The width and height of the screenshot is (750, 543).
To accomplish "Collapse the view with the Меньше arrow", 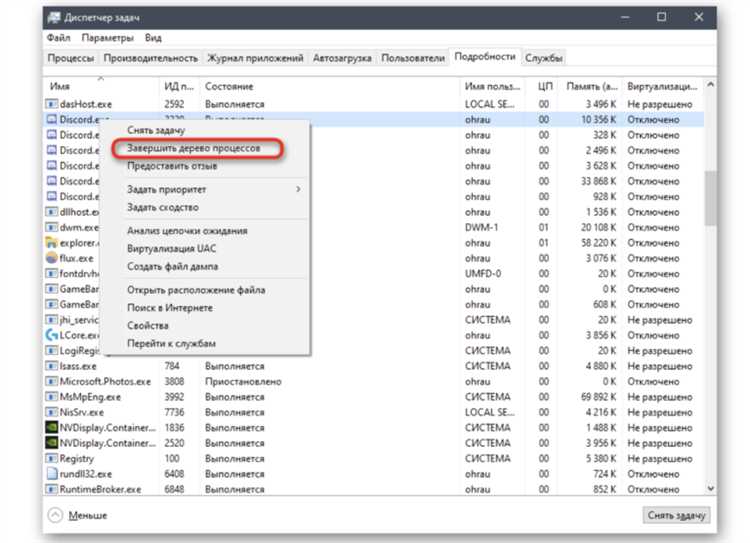I will 54,516.
